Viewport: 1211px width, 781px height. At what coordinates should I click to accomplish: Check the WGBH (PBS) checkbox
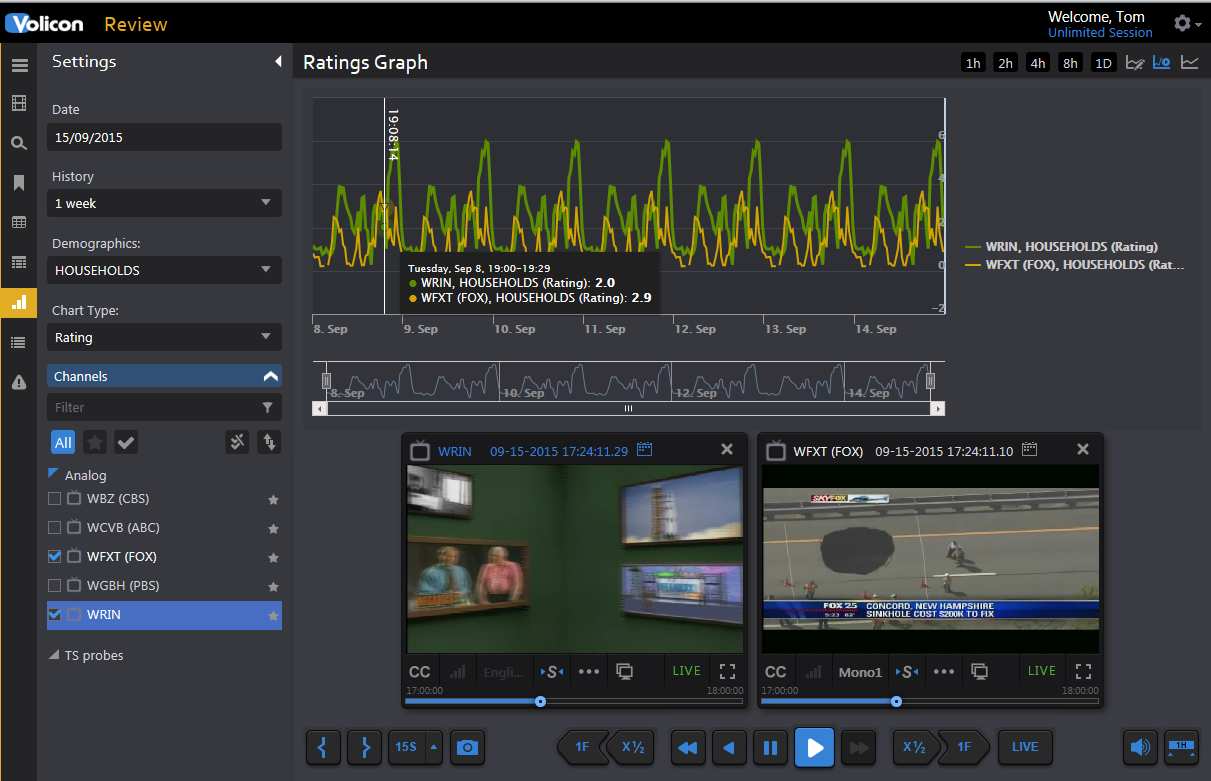[55, 585]
